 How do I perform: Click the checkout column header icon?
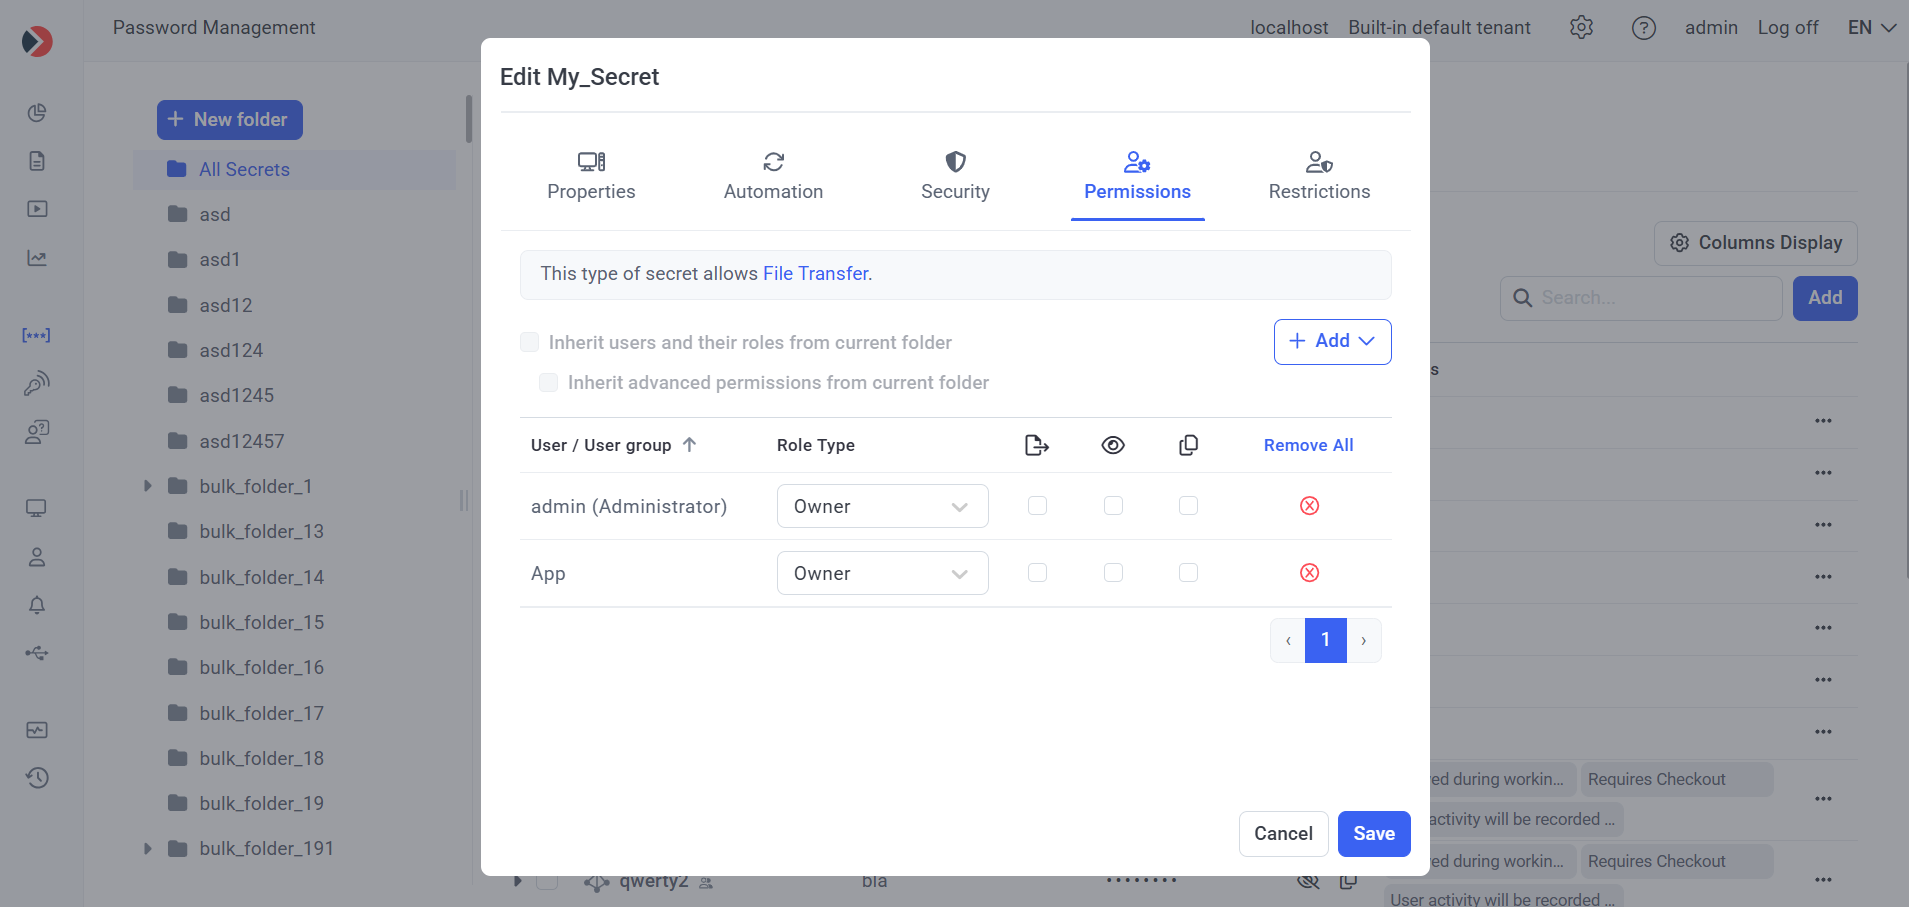(1037, 446)
